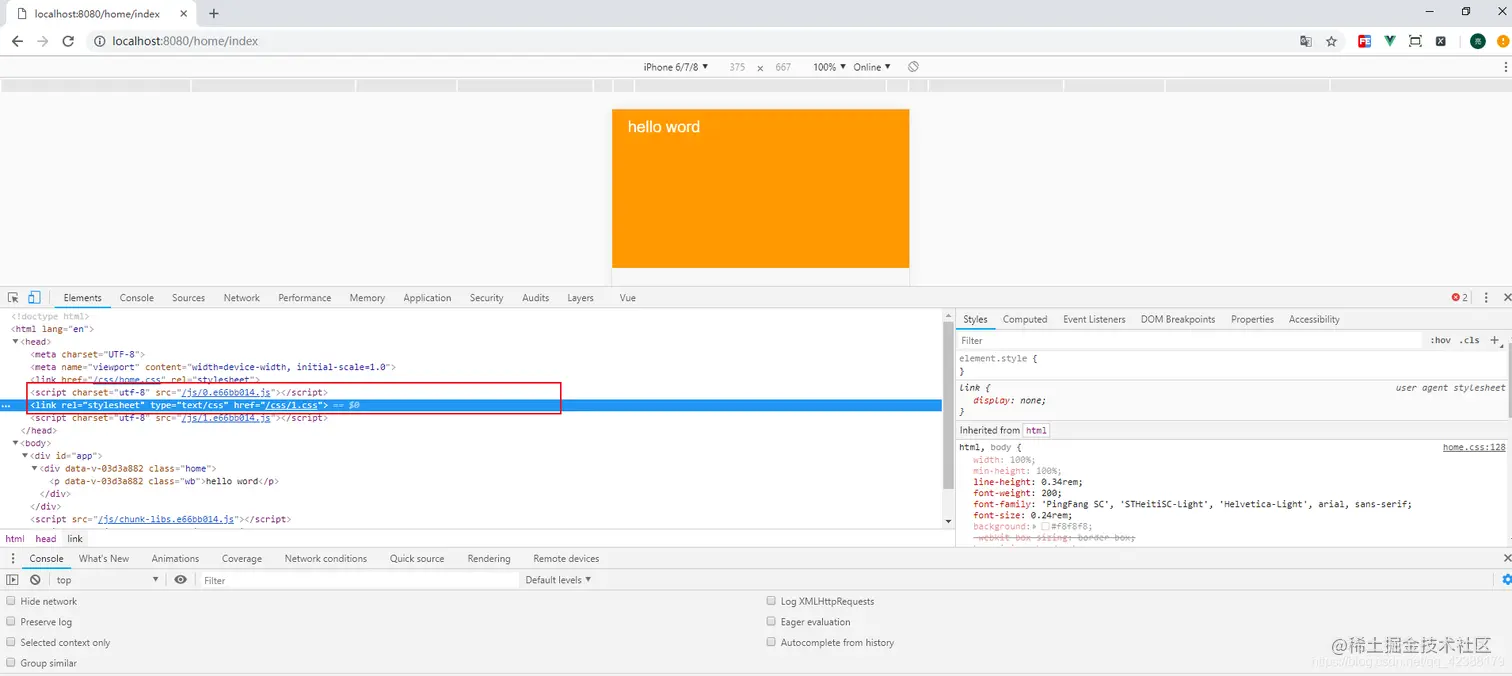
Task: Open device toolbar more options menu
Action: tap(1506, 67)
